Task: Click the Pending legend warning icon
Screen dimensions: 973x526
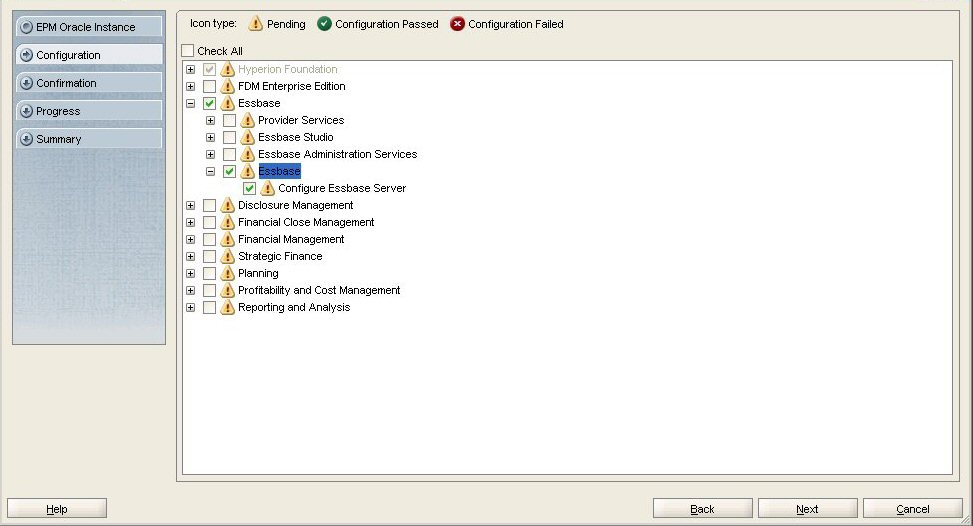Action: (256, 24)
